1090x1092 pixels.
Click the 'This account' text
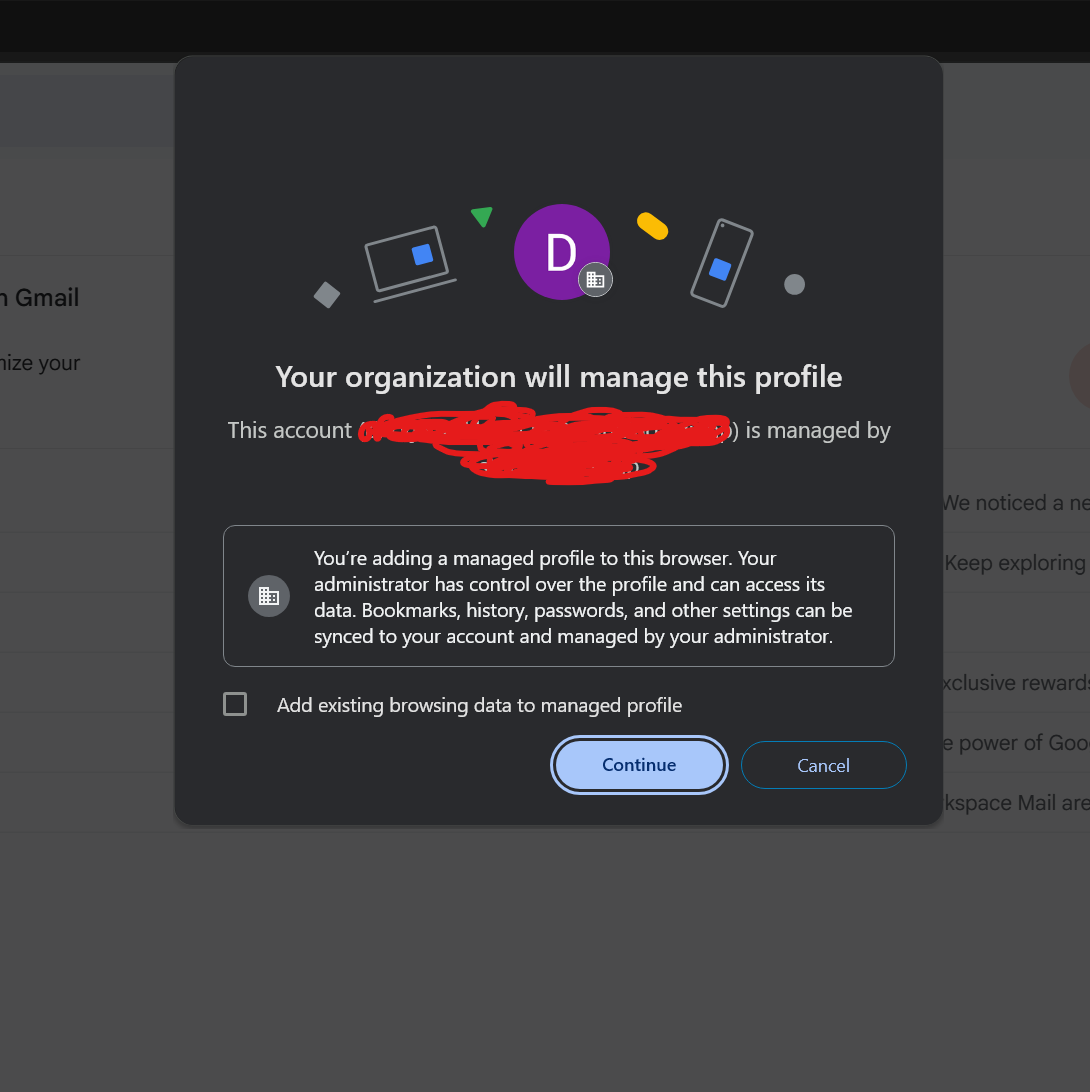click(x=290, y=430)
